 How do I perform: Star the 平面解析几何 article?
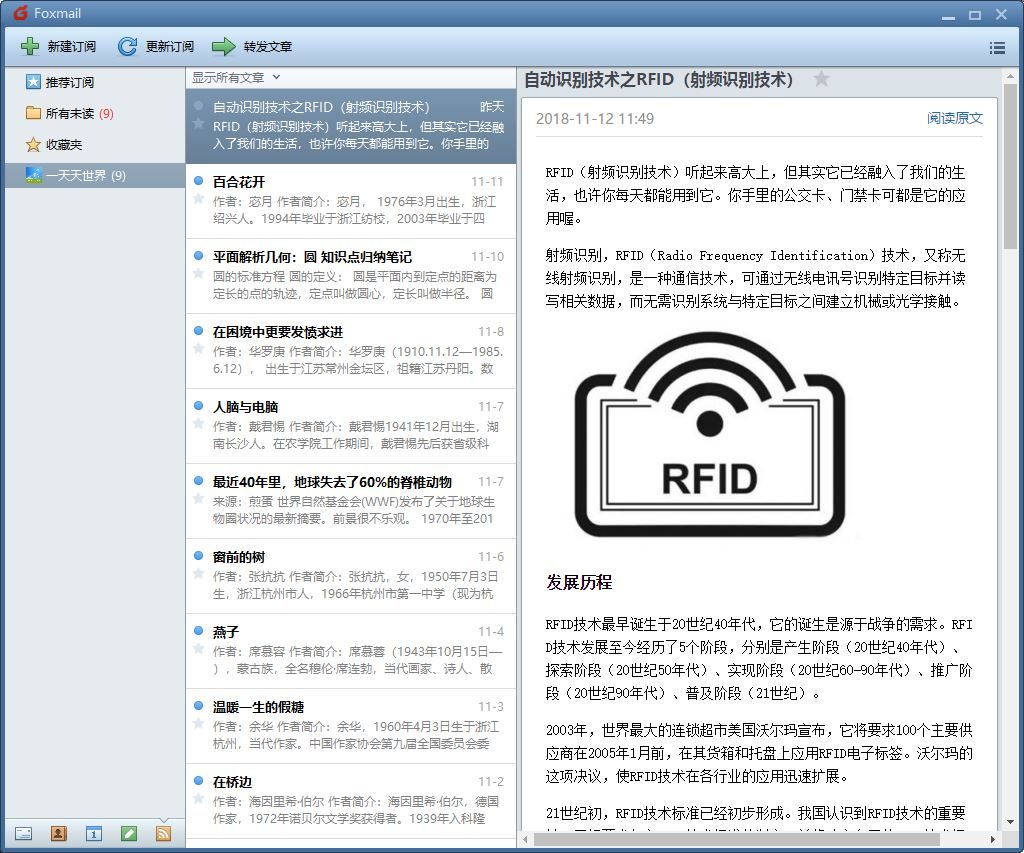(x=199, y=273)
